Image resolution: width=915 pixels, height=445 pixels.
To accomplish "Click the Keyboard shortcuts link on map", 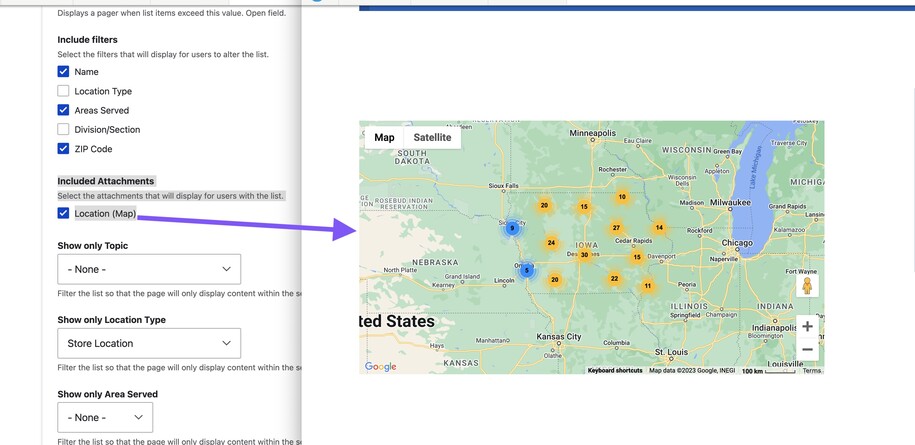I will [615, 371].
